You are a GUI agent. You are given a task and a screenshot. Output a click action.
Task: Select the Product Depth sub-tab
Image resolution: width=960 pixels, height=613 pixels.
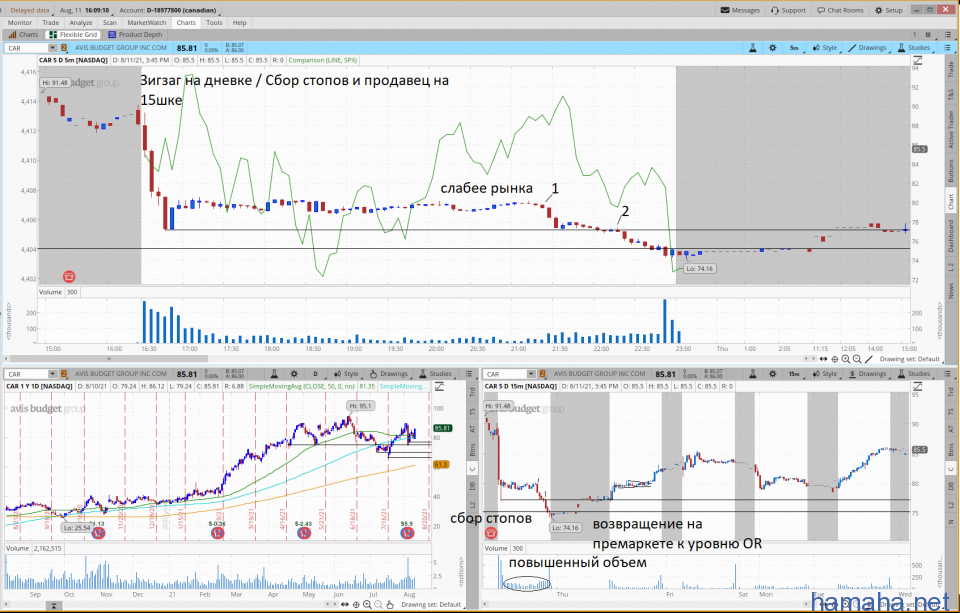click(x=135, y=35)
